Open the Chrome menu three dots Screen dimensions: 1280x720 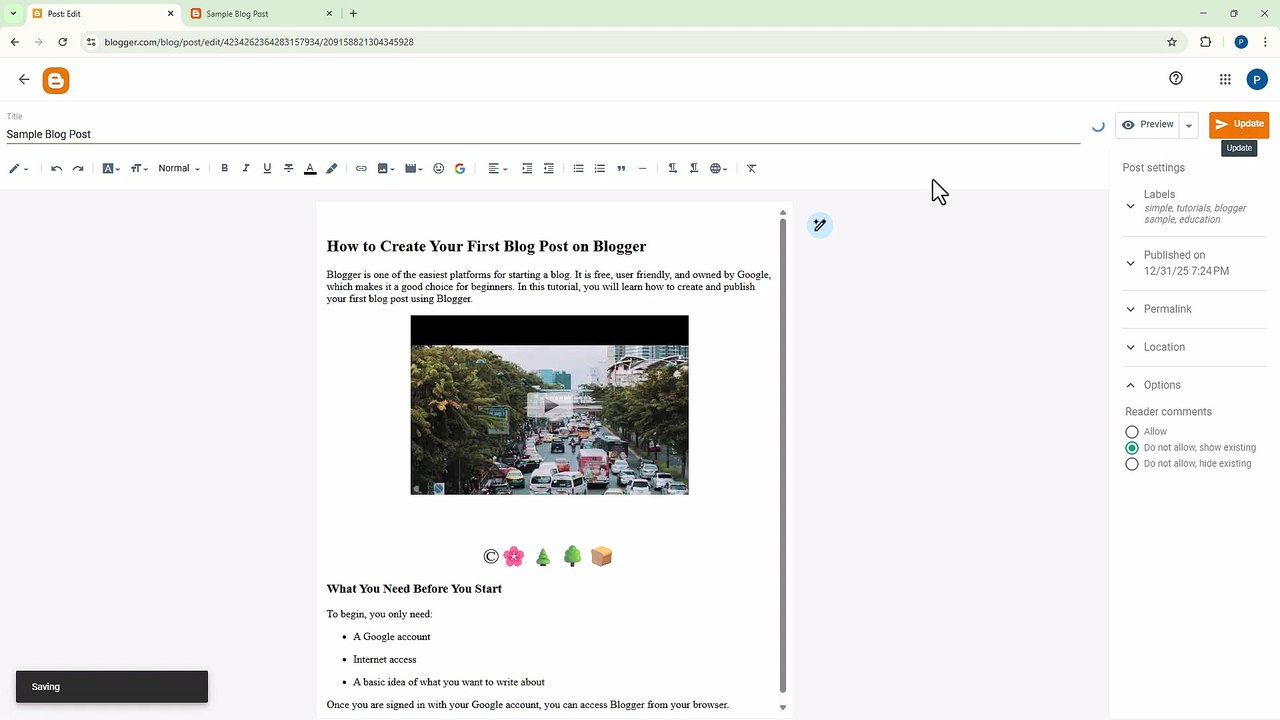[x=1265, y=42]
